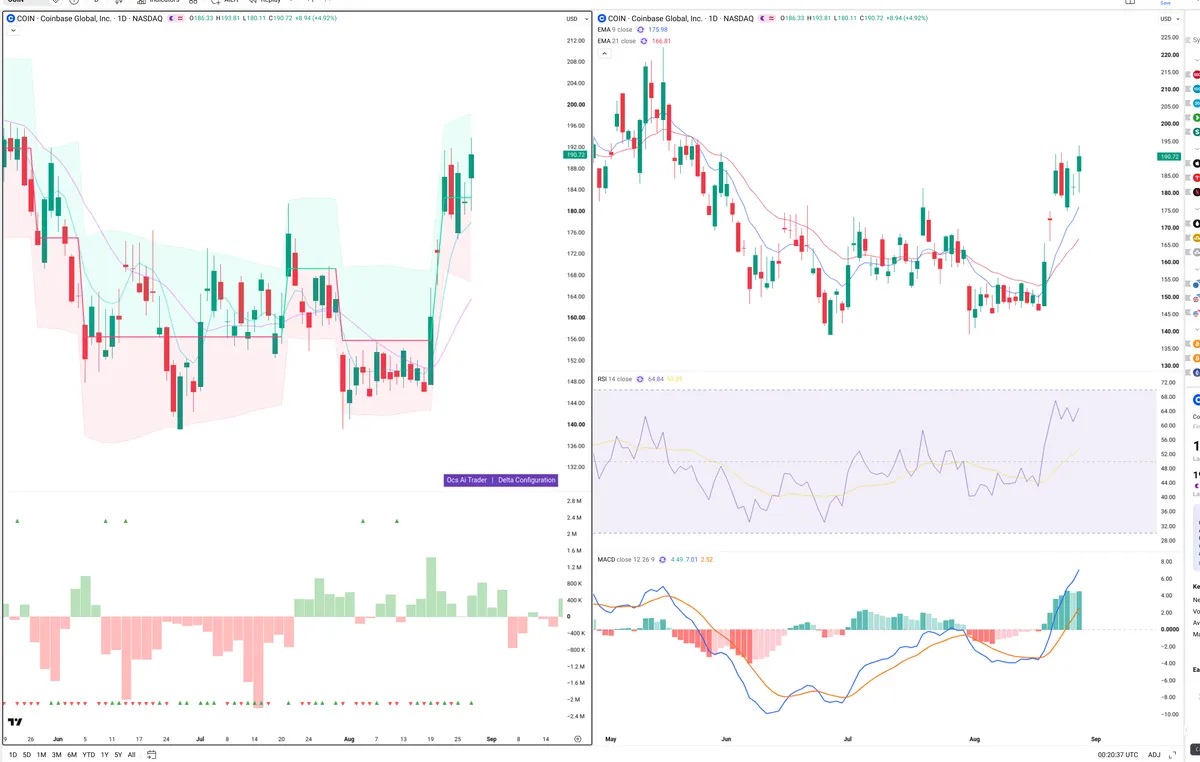This screenshot has height=762, width=1200.
Task: Select the YTD time range
Action: (x=88, y=754)
